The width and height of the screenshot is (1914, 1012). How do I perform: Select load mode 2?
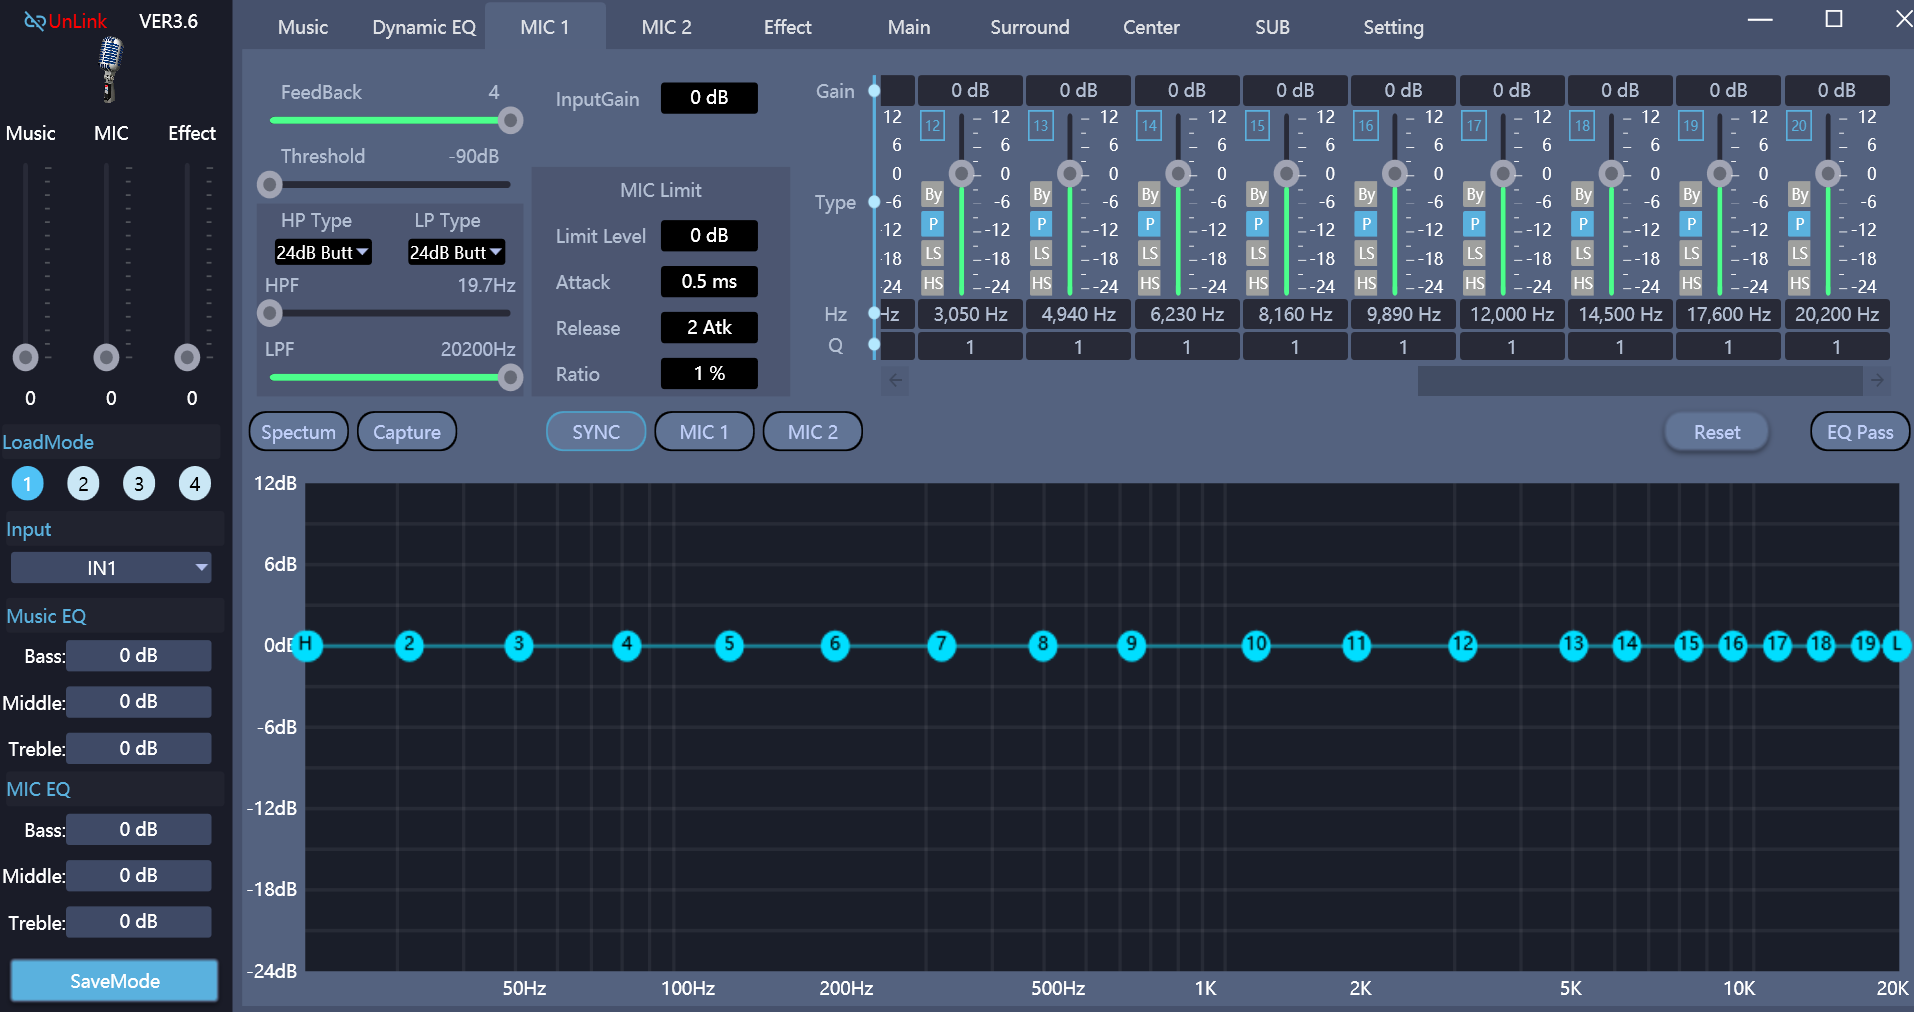click(83, 484)
